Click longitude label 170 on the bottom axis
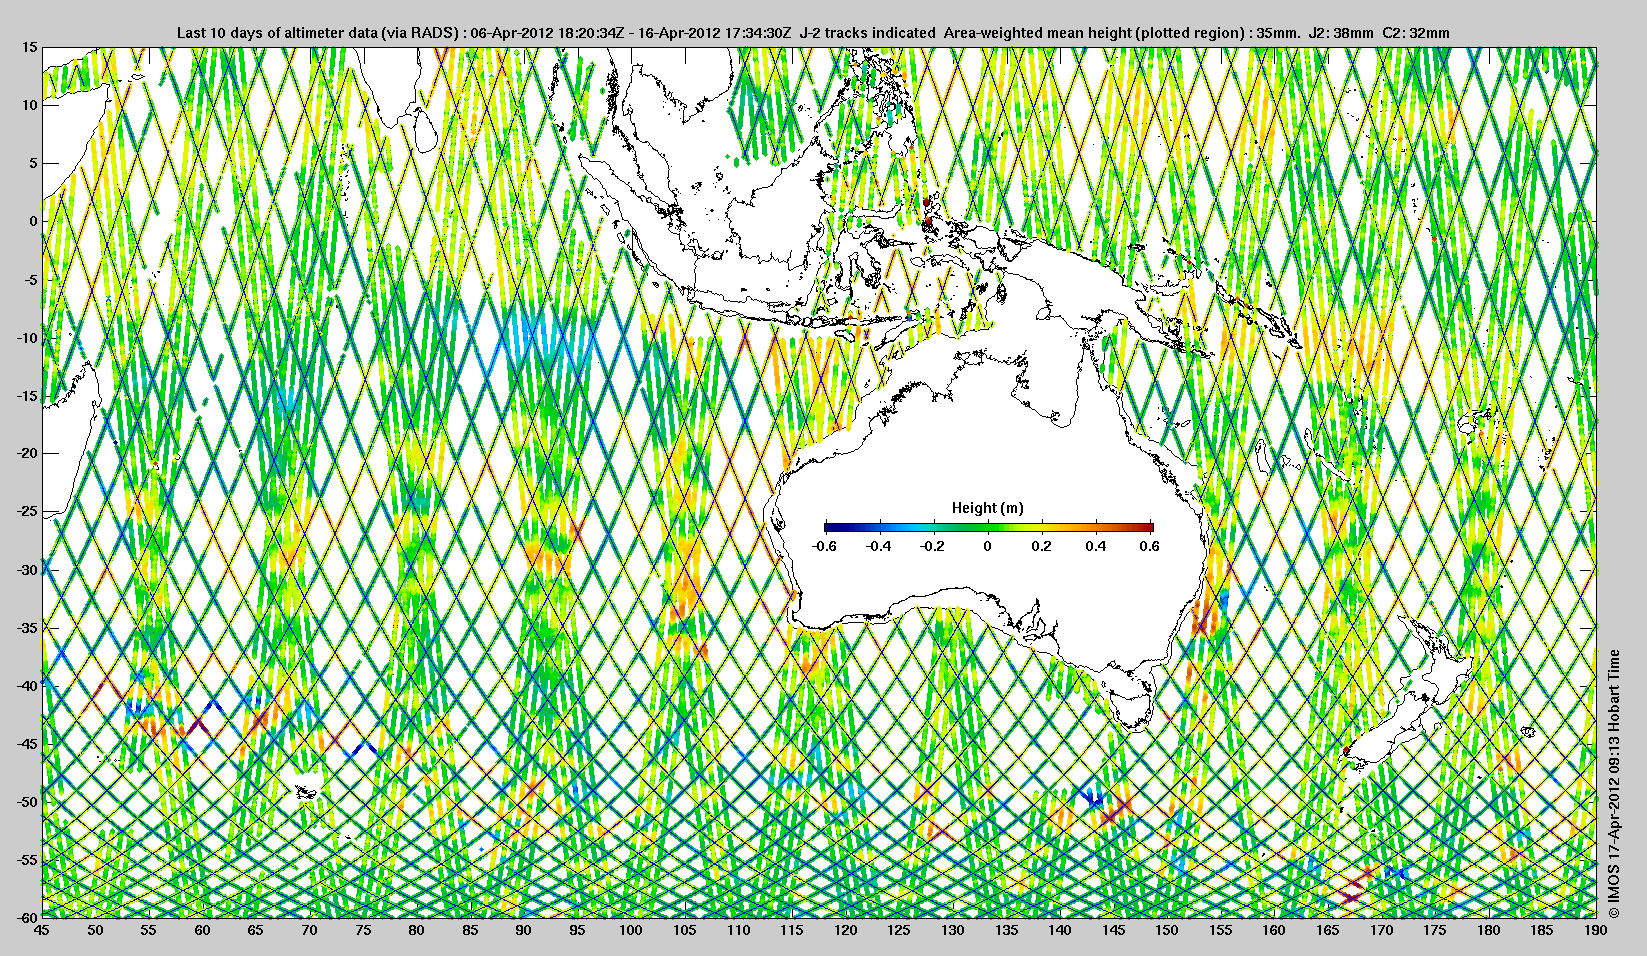The width and height of the screenshot is (1647, 956). click(1381, 930)
